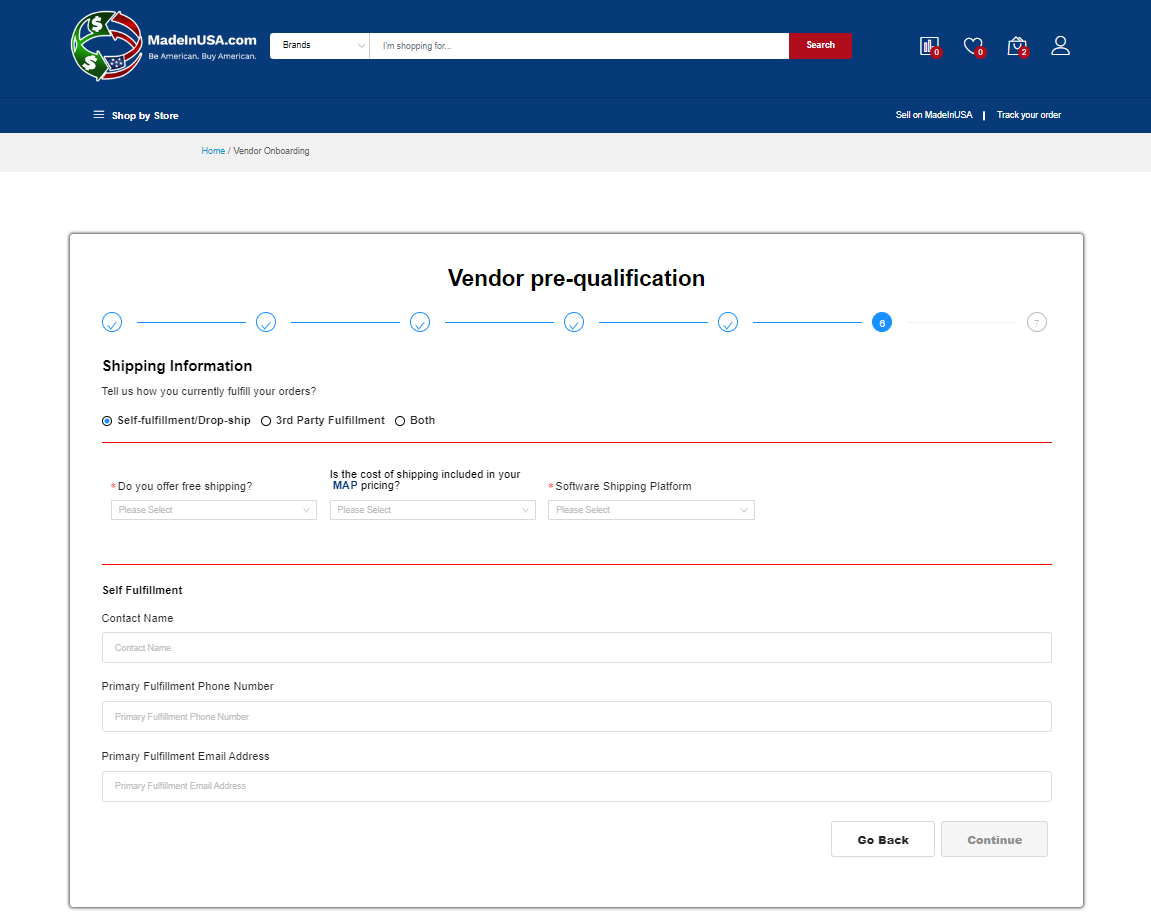Click the current step 6 indicator
This screenshot has height=920, width=1151.
(882, 322)
